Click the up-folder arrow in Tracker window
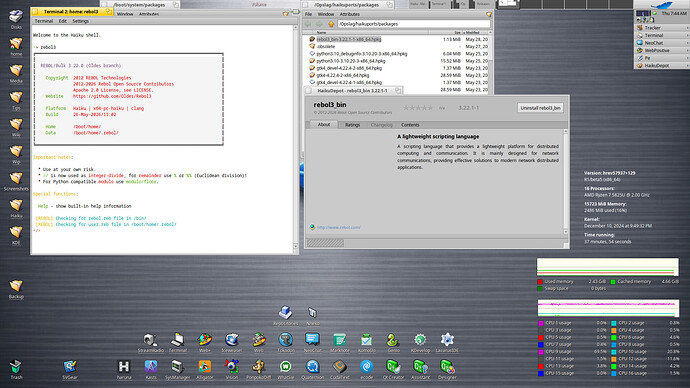The width and height of the screenshot is (690, 388). coord(331,24)
